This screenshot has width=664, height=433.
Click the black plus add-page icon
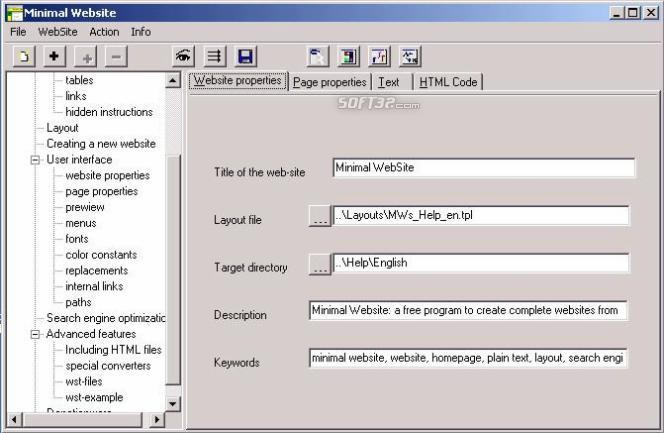pos(55,56)
